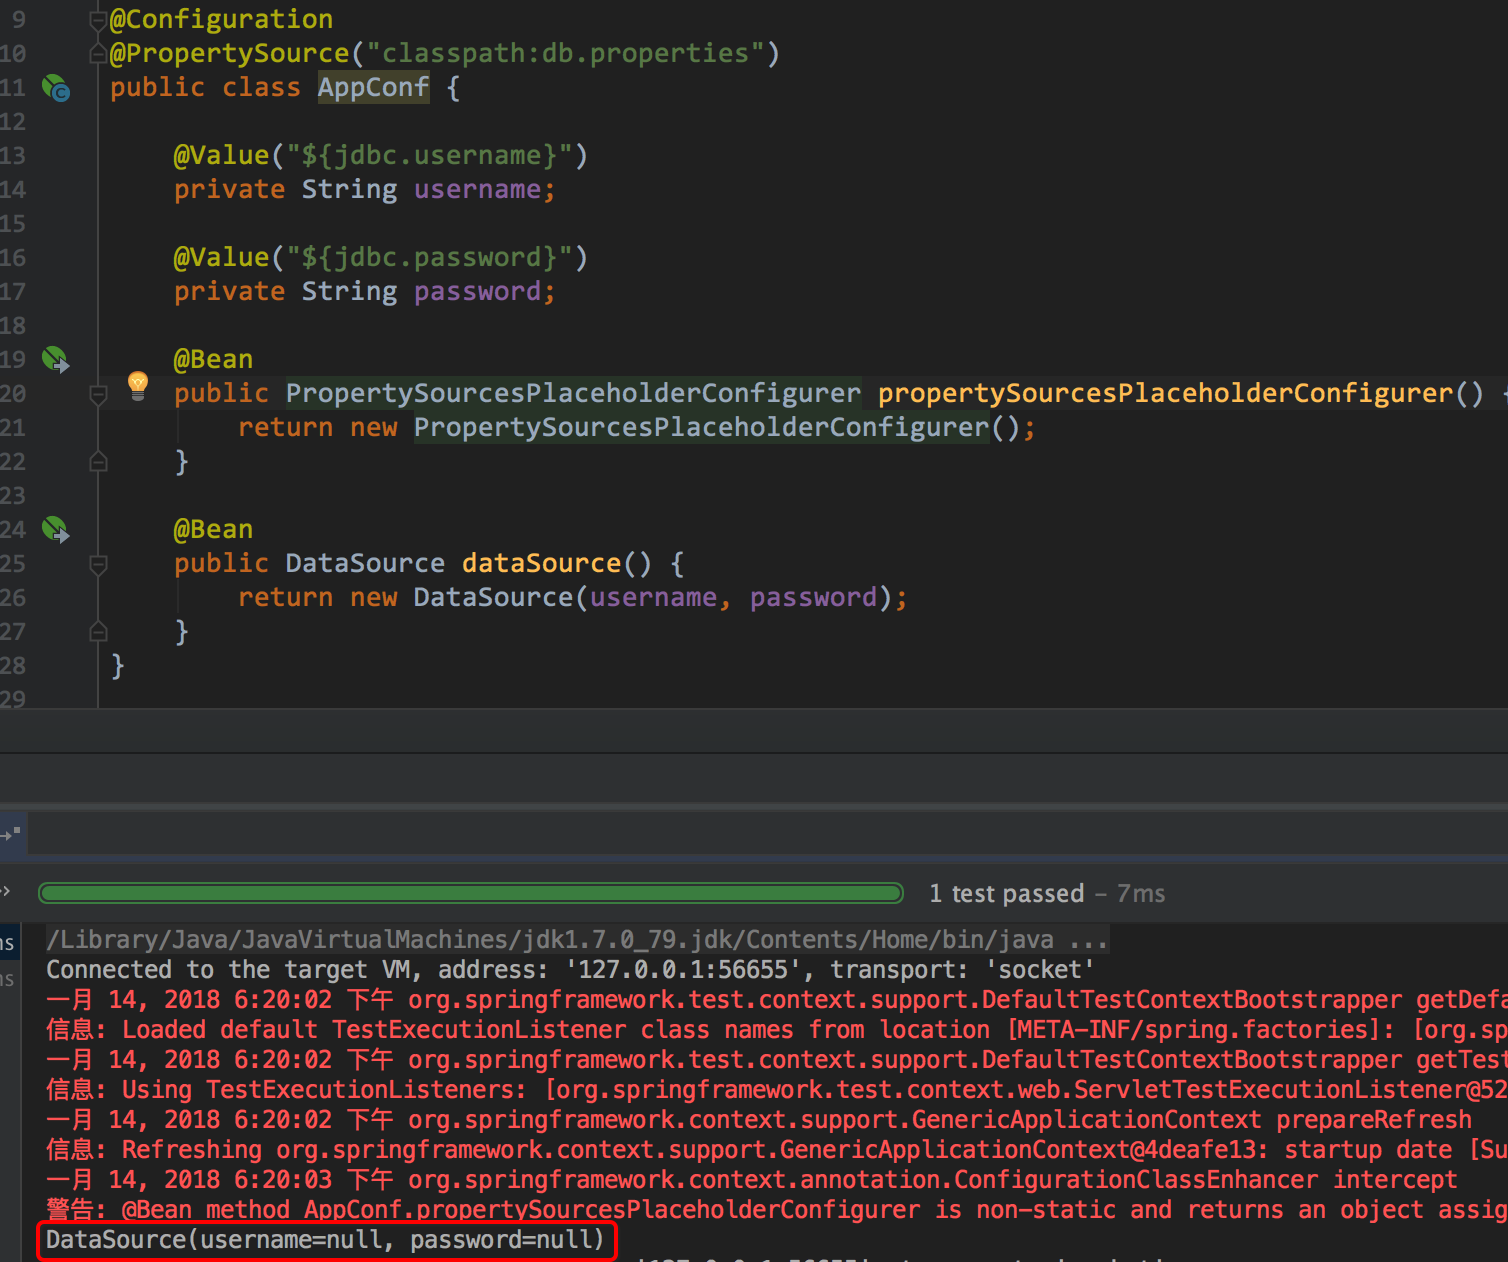Fold the propertySourcesPlaceholderConfigurer method on line 20
Image resolution: width=1508 pixels, height=1262 pixels.
98,394
